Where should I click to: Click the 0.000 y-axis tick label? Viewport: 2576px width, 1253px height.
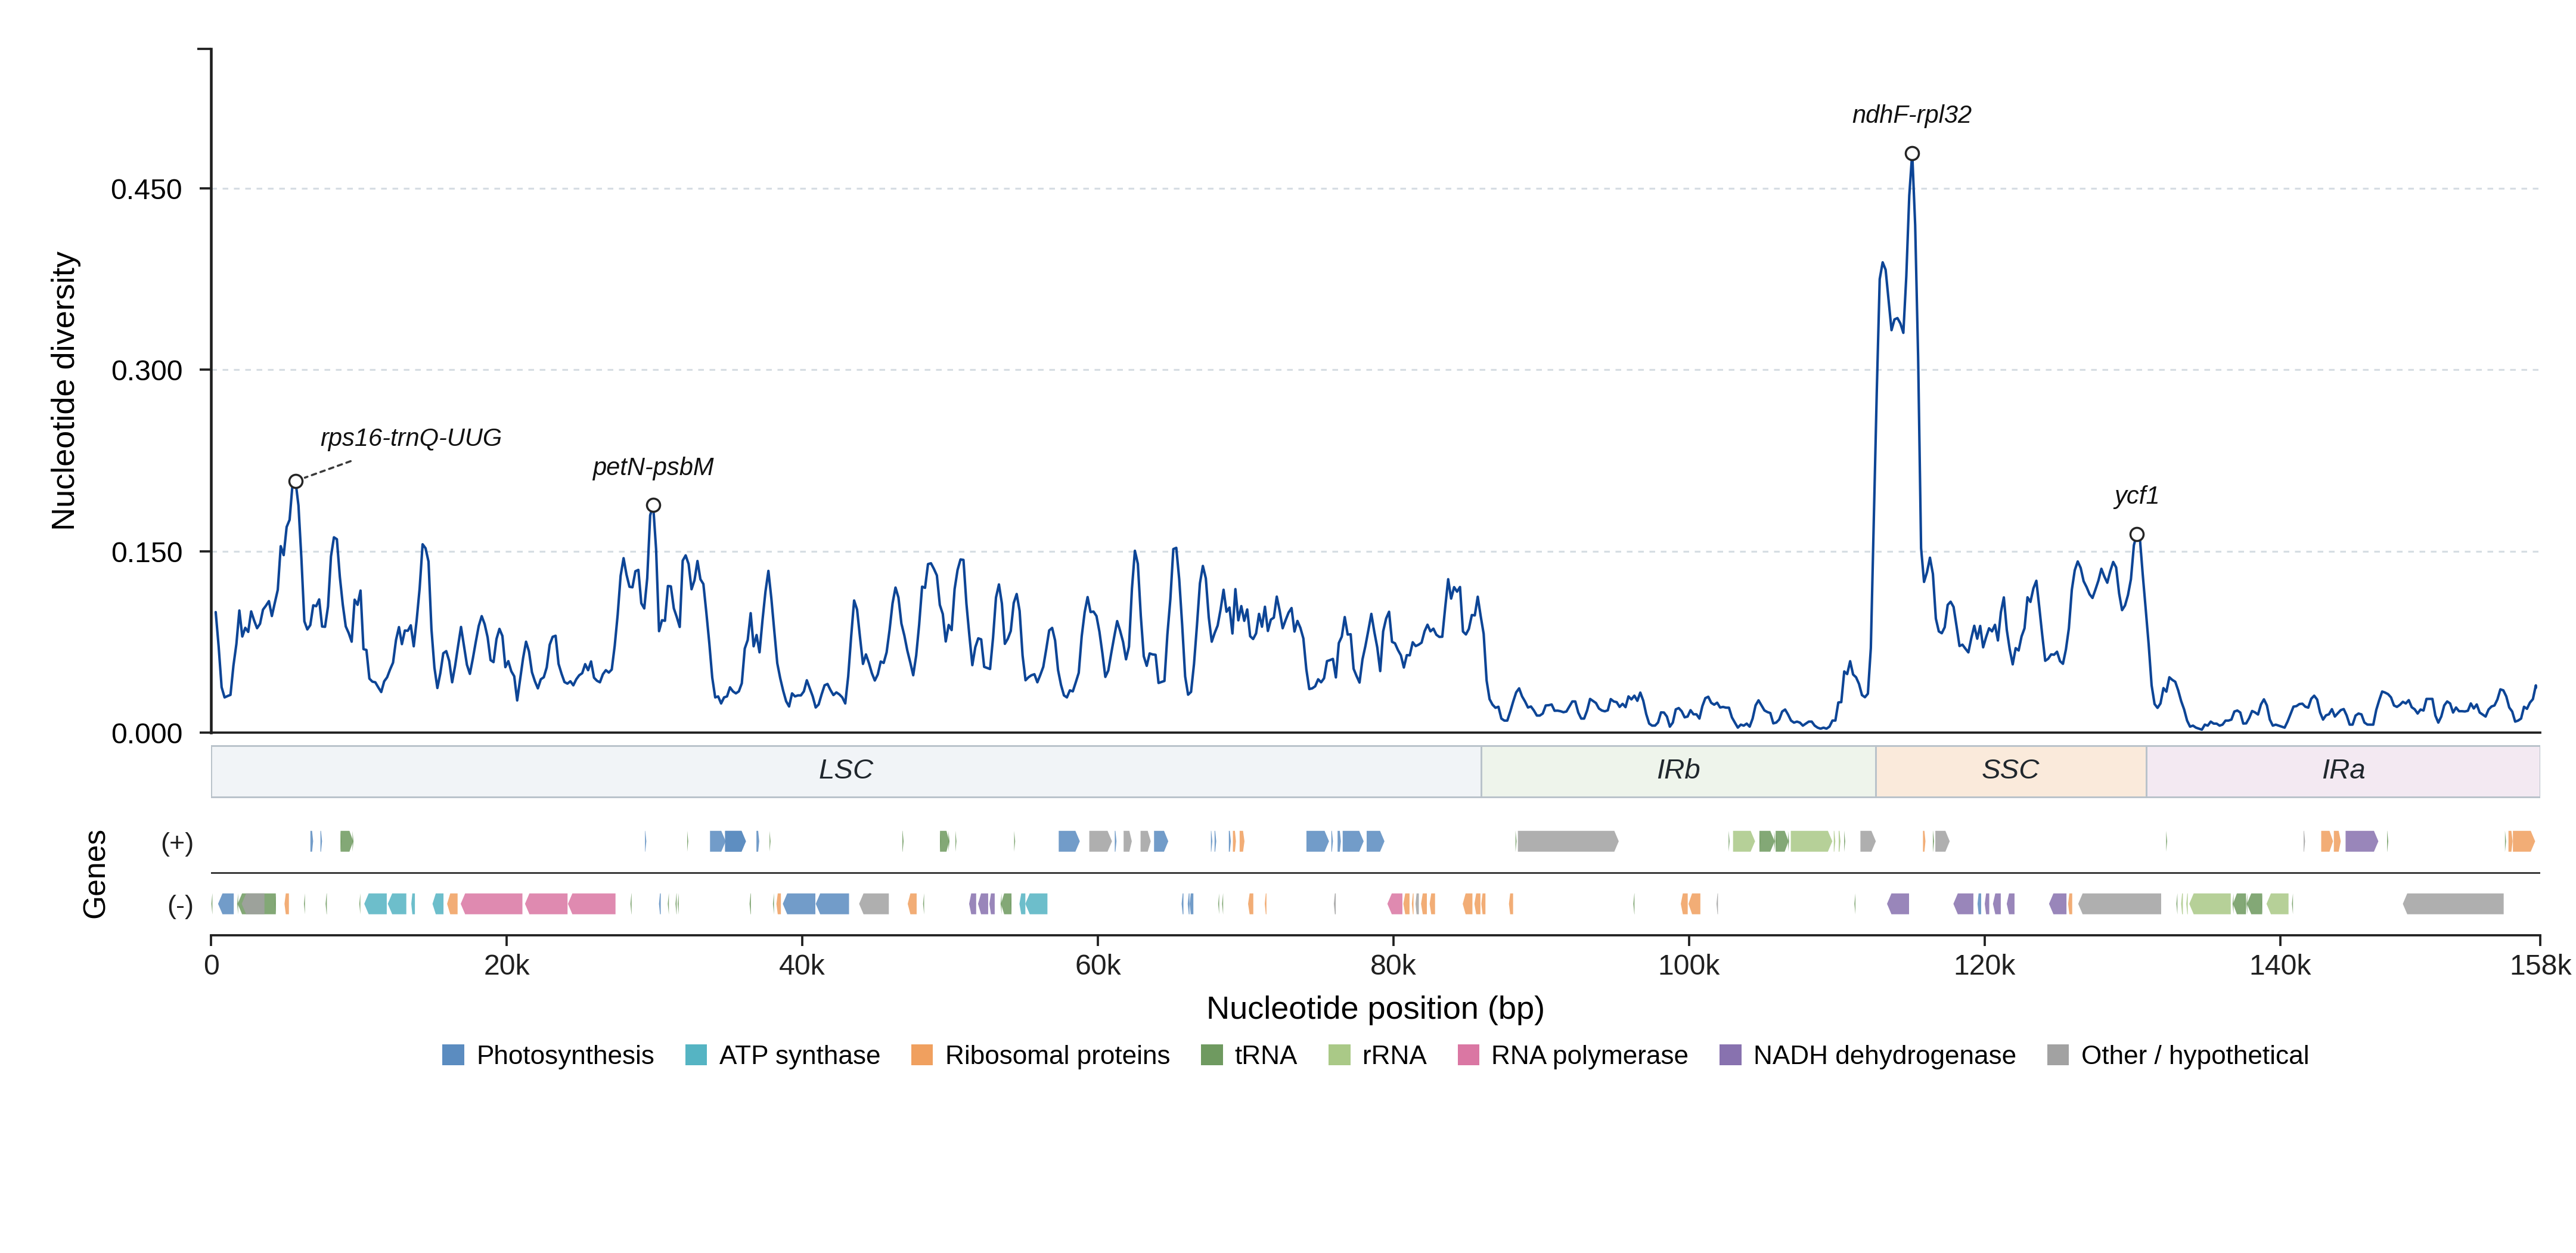point(147,734)
